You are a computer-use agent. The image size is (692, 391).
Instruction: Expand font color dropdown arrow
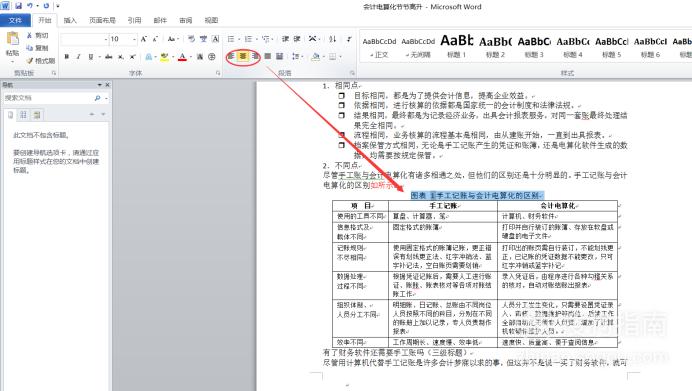pos(191,57)
